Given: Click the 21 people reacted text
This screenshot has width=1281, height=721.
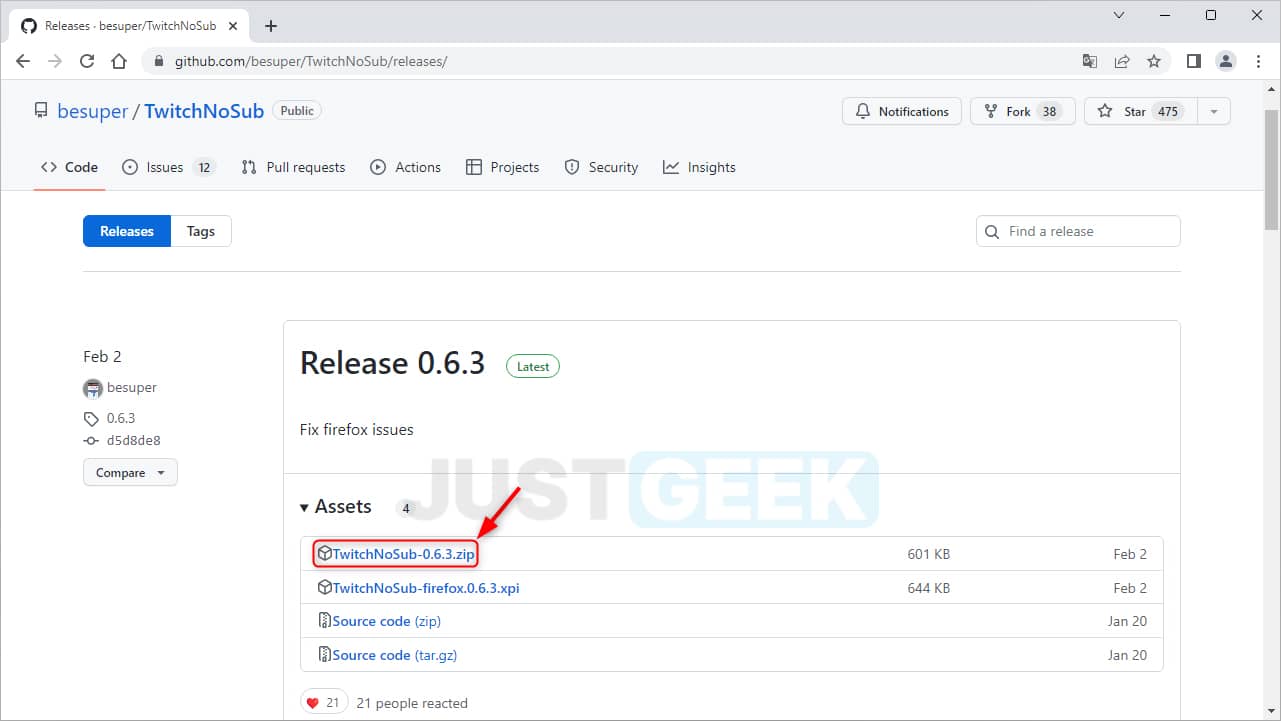Looking at the screenshot, I should 412,703.
